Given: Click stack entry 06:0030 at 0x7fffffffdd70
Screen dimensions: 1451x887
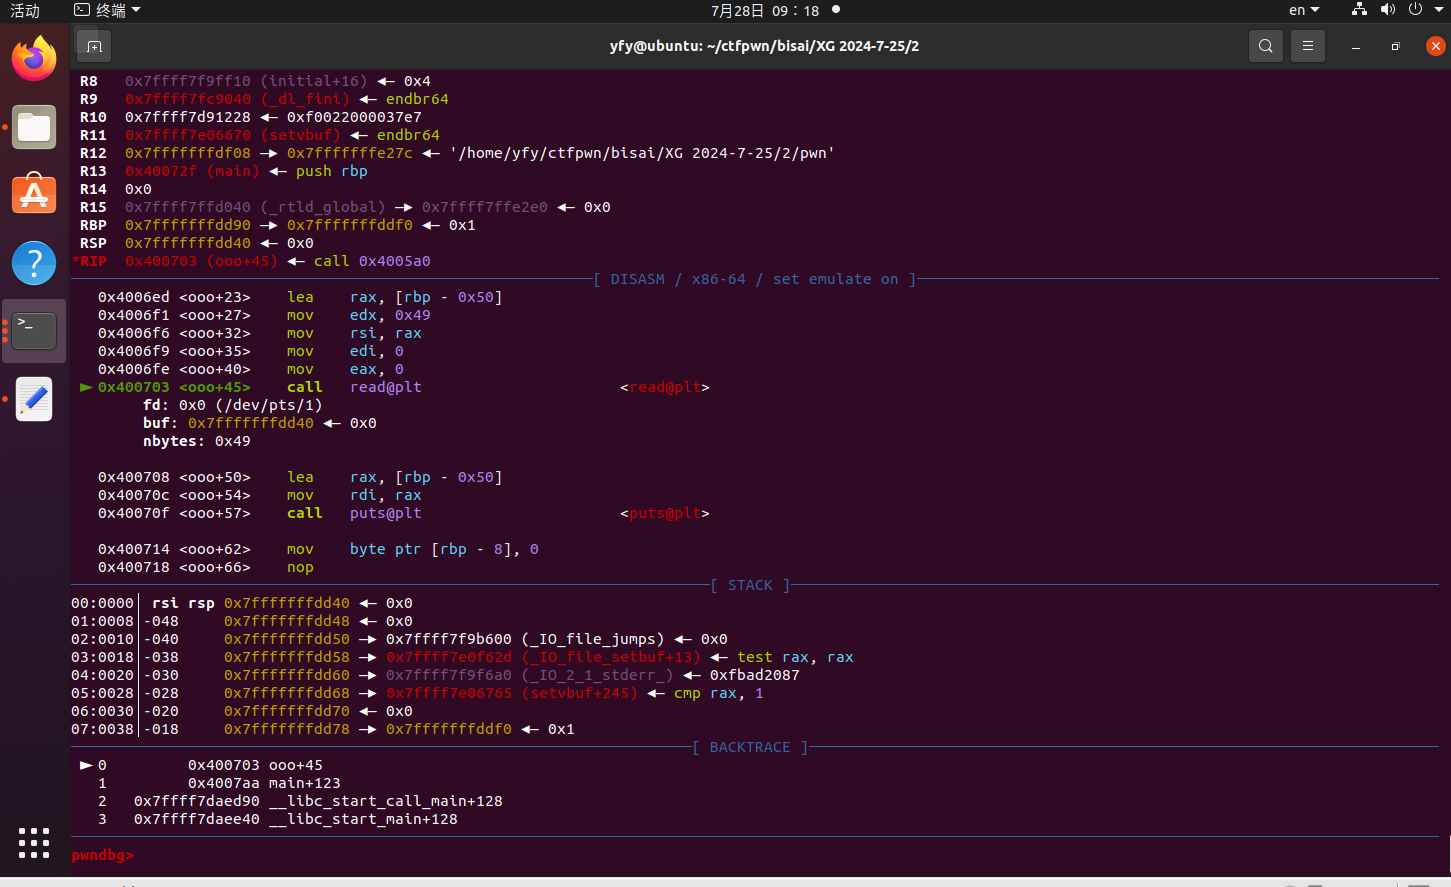Looking at the screenshot, I should (242, 711).
